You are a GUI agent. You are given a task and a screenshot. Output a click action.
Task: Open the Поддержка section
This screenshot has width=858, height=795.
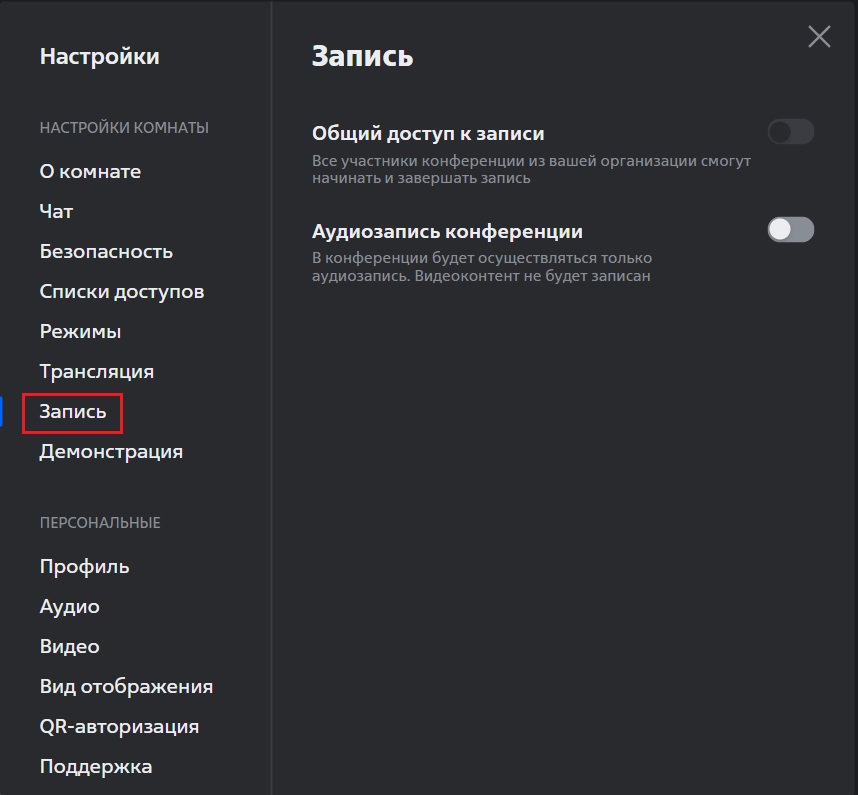[x=96, y=767]
